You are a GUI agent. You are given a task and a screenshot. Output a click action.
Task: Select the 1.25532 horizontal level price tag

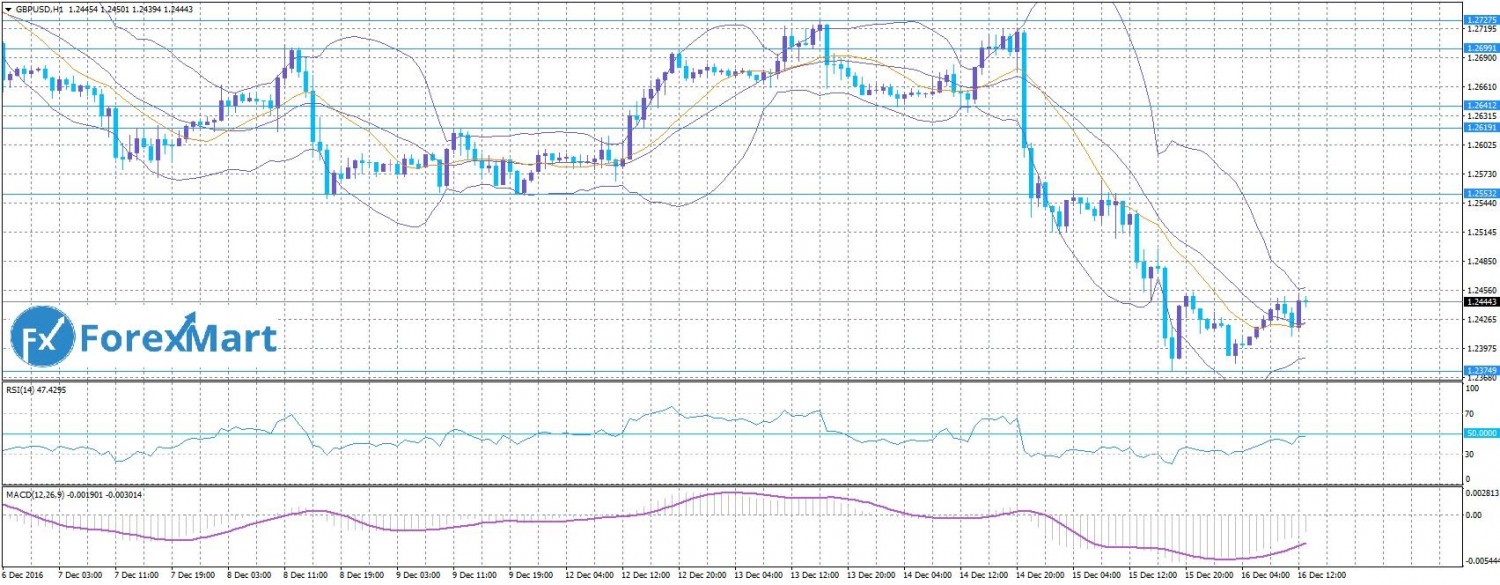point(1479,193)
